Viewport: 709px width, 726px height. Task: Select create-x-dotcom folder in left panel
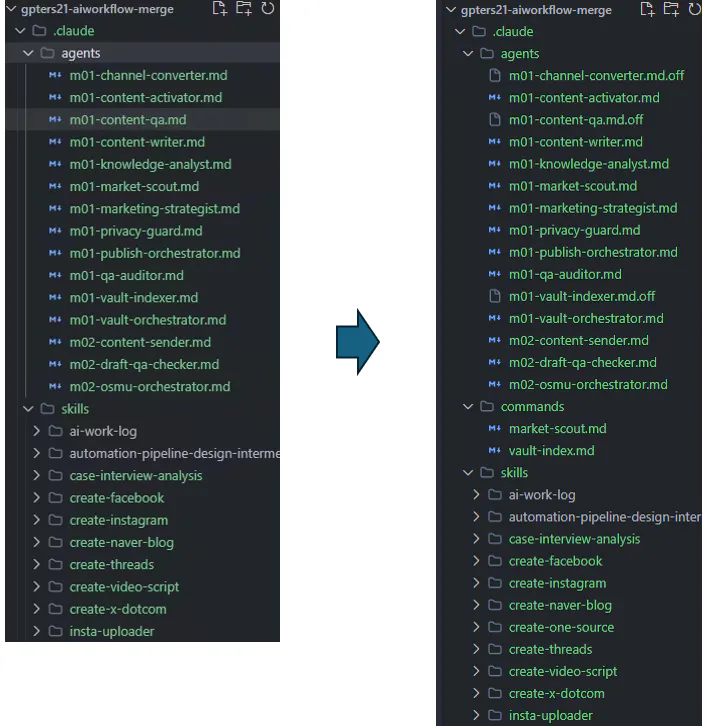[118, 609]
